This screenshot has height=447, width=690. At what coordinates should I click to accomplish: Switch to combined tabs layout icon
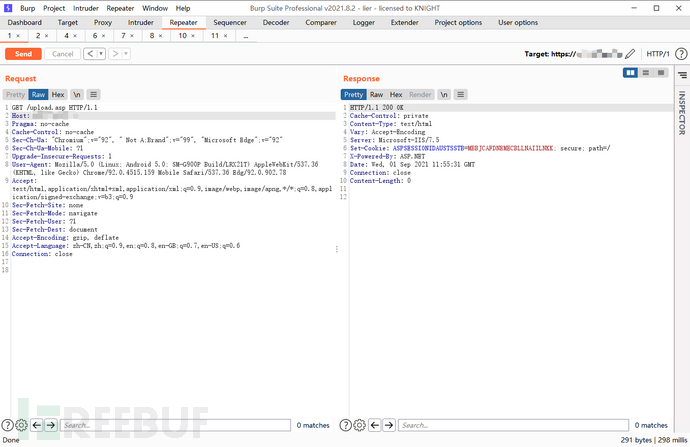point(661,73)
